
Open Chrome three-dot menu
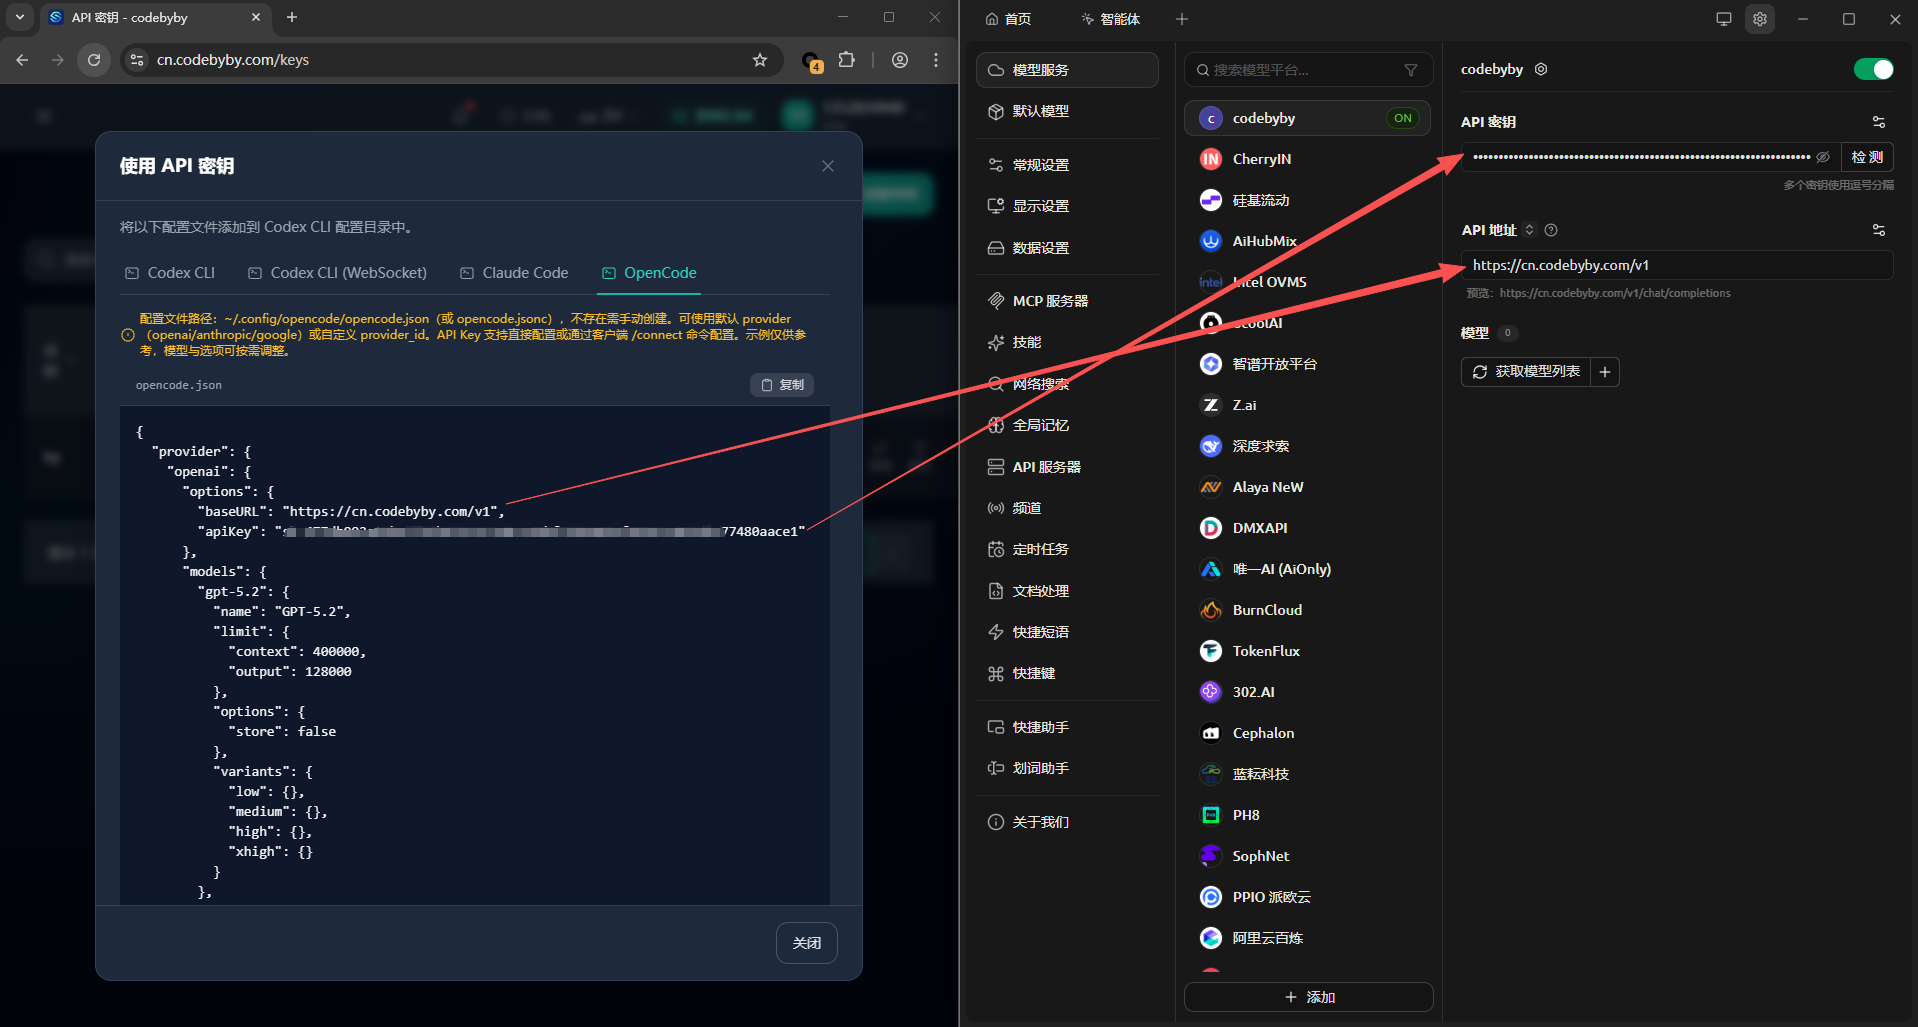[936, 60]
